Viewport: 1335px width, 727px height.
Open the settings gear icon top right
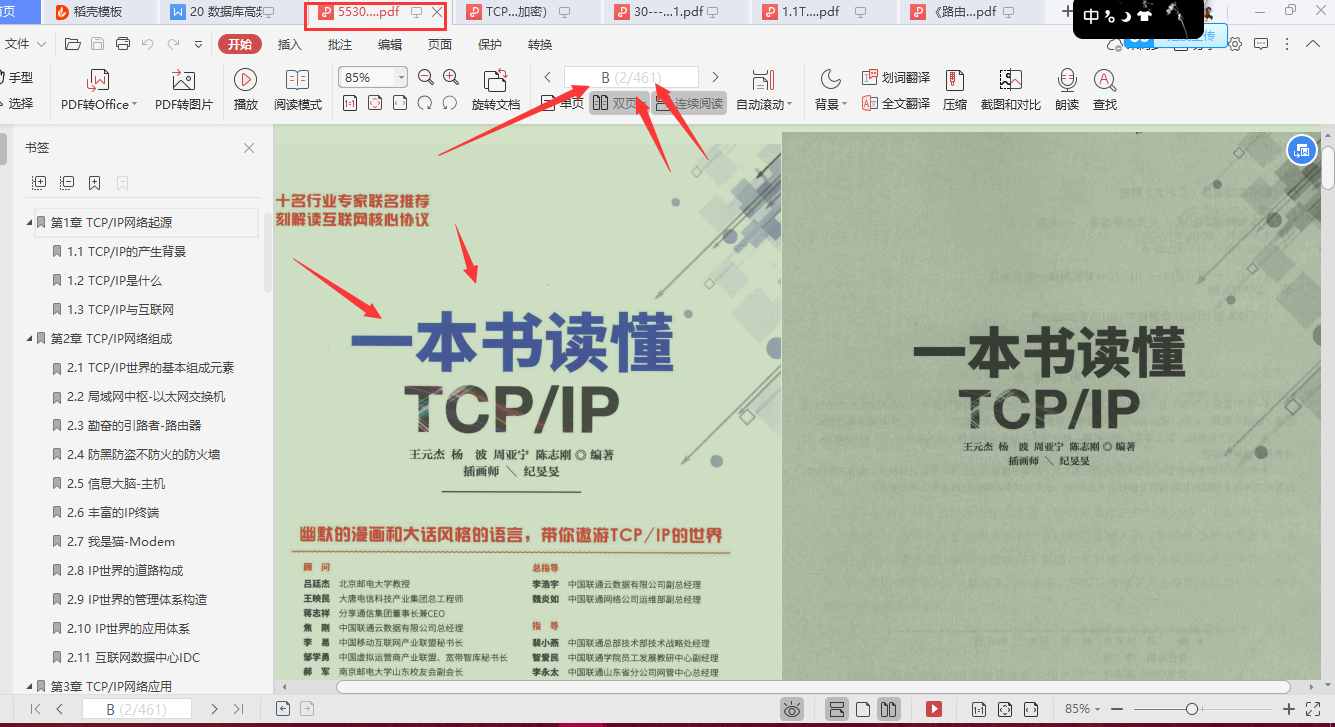(x=1236, y=44)
